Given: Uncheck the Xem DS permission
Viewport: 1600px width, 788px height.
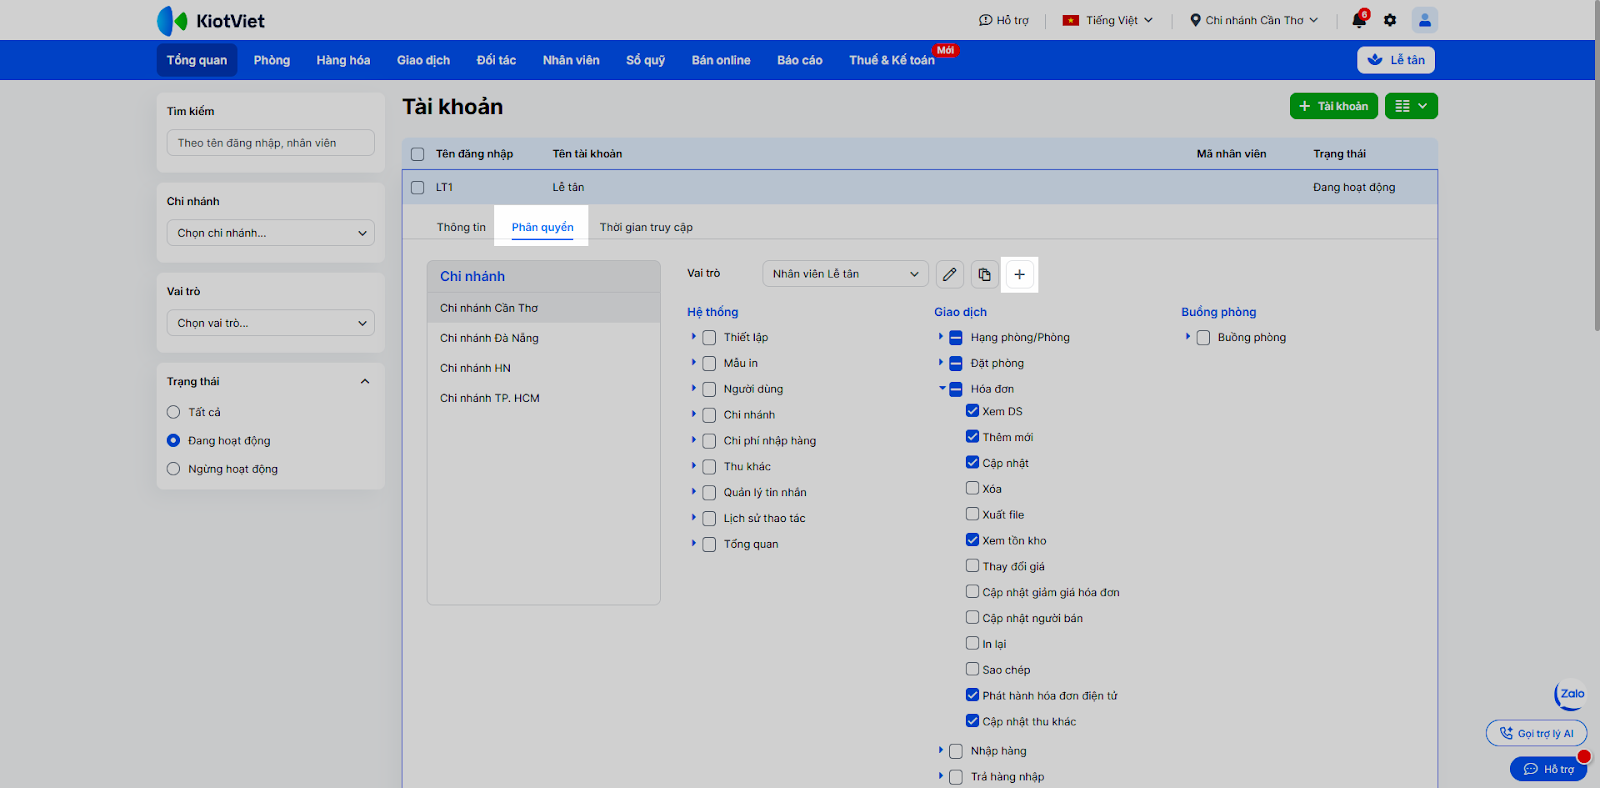Looking at the screenshot, I should coord(972,410).
